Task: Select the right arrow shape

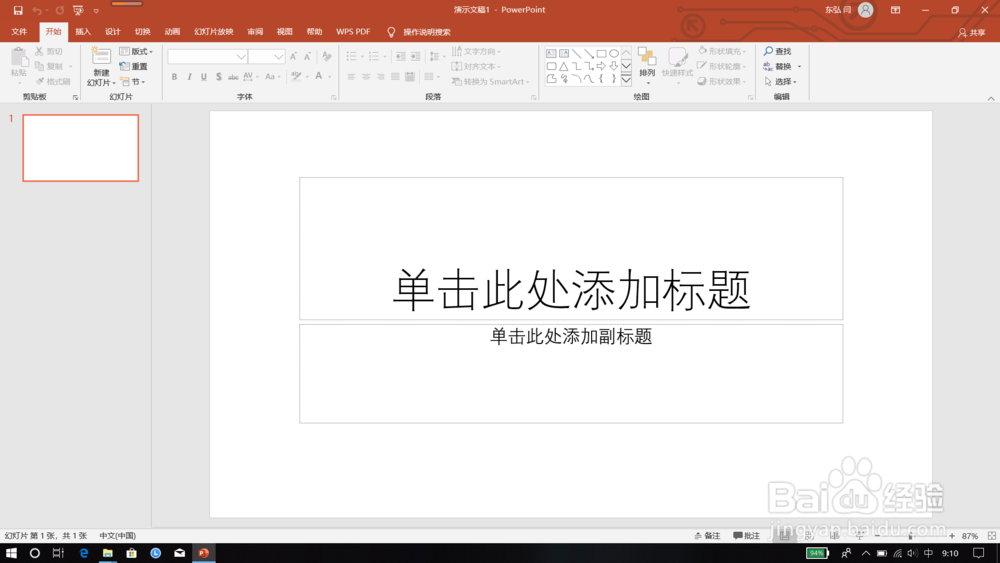Action: coord(601,66)
